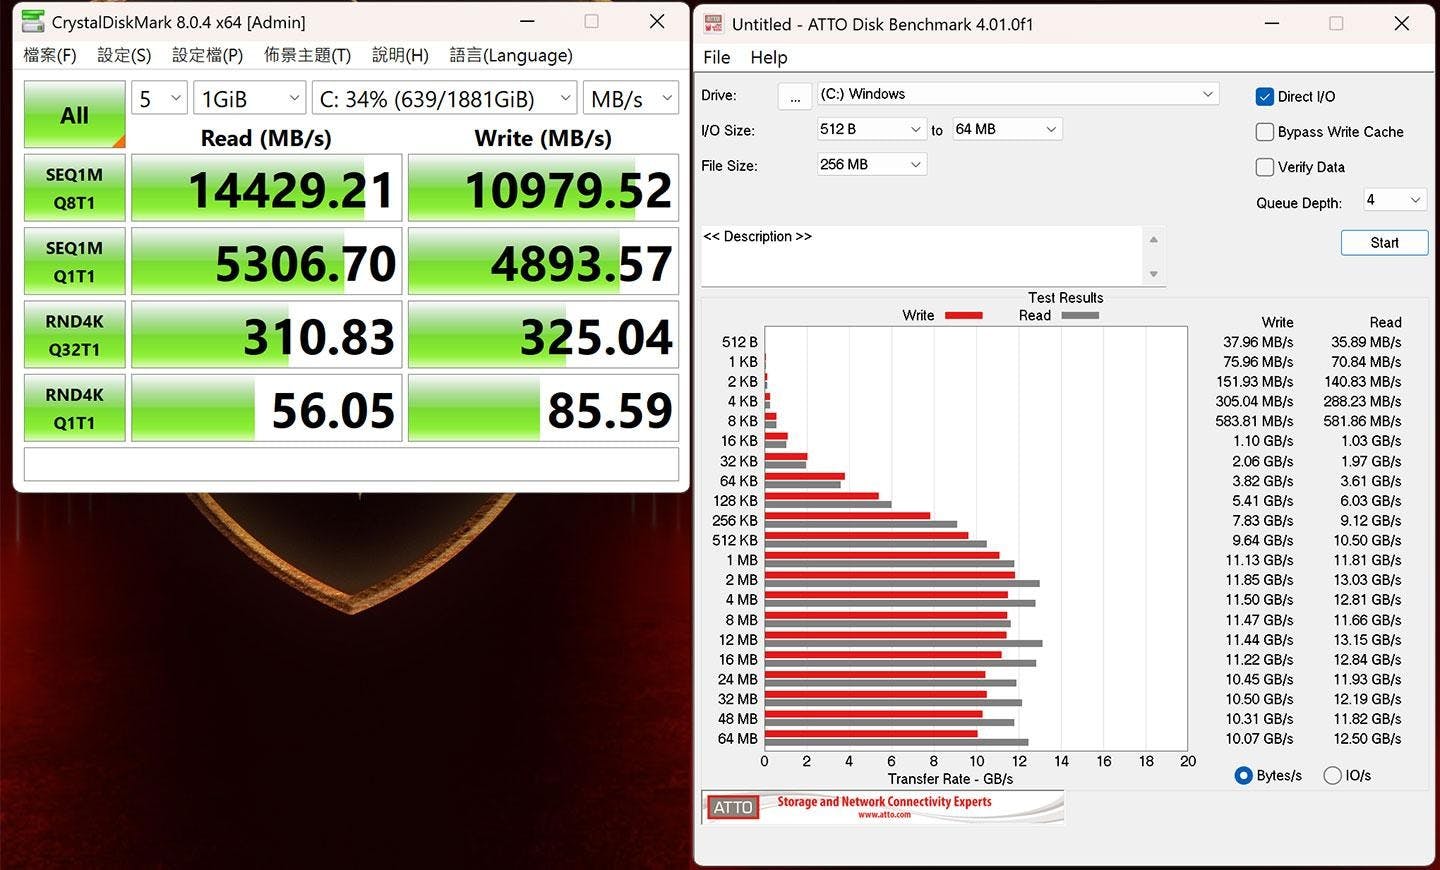1440x870 pixels.
Task: Click the 128 KB read value 6.03 GB/s
Action: click(1371, 501)
